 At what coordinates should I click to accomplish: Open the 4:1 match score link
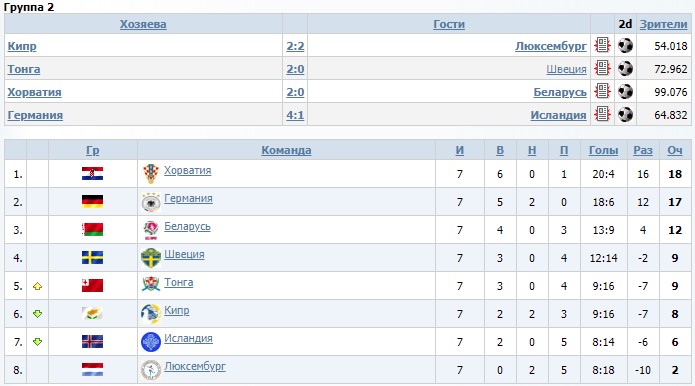click(x=295, y=115)
